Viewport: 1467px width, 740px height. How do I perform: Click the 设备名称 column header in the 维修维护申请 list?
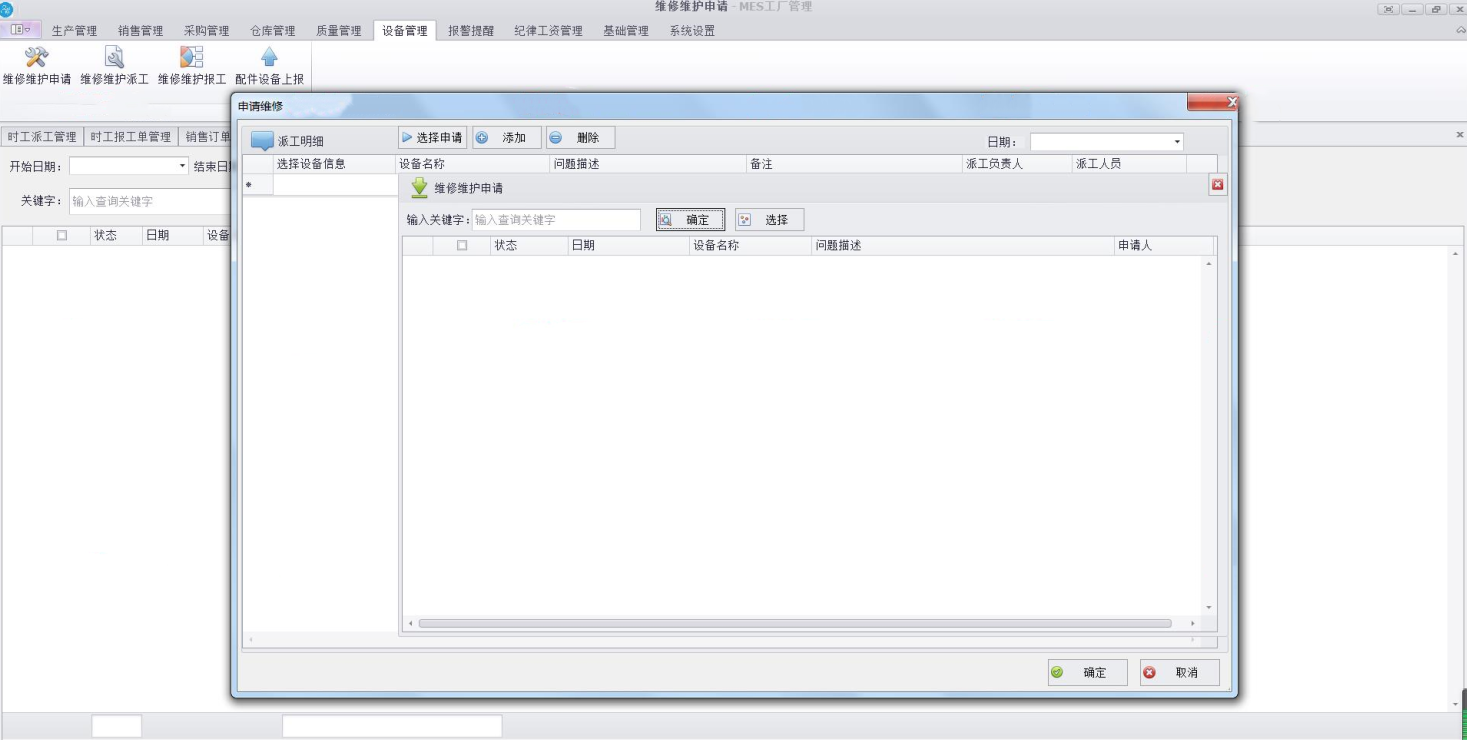coord(751,245)
